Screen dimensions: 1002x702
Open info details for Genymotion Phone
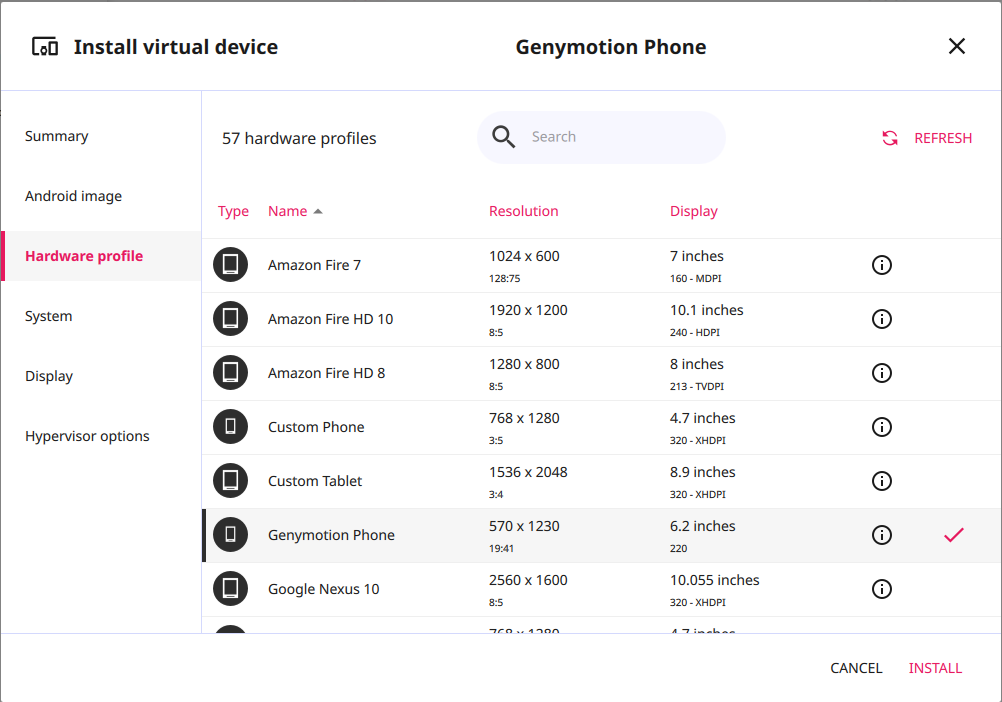coord(881,535)
